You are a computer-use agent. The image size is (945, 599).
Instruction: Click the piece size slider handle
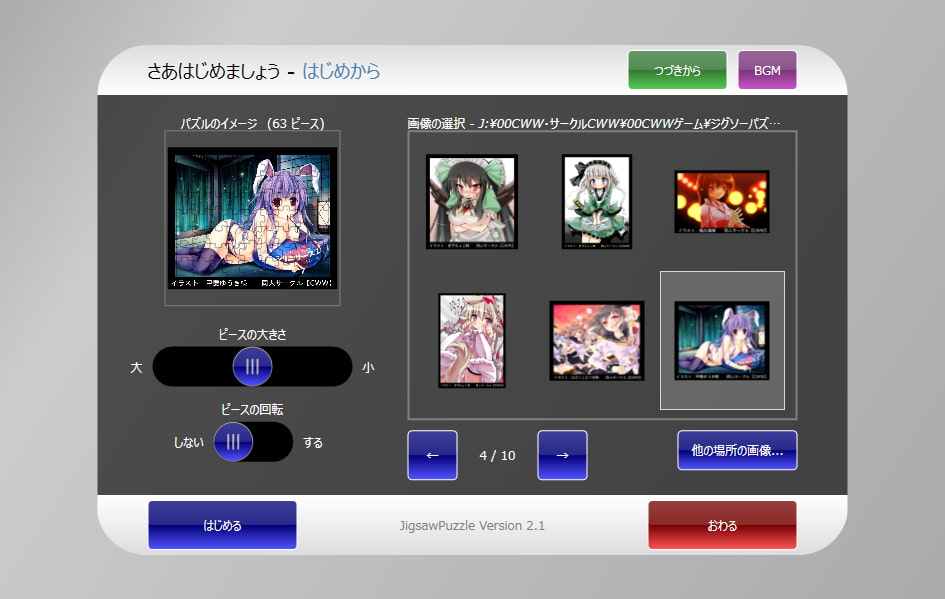tap(253, 366)
